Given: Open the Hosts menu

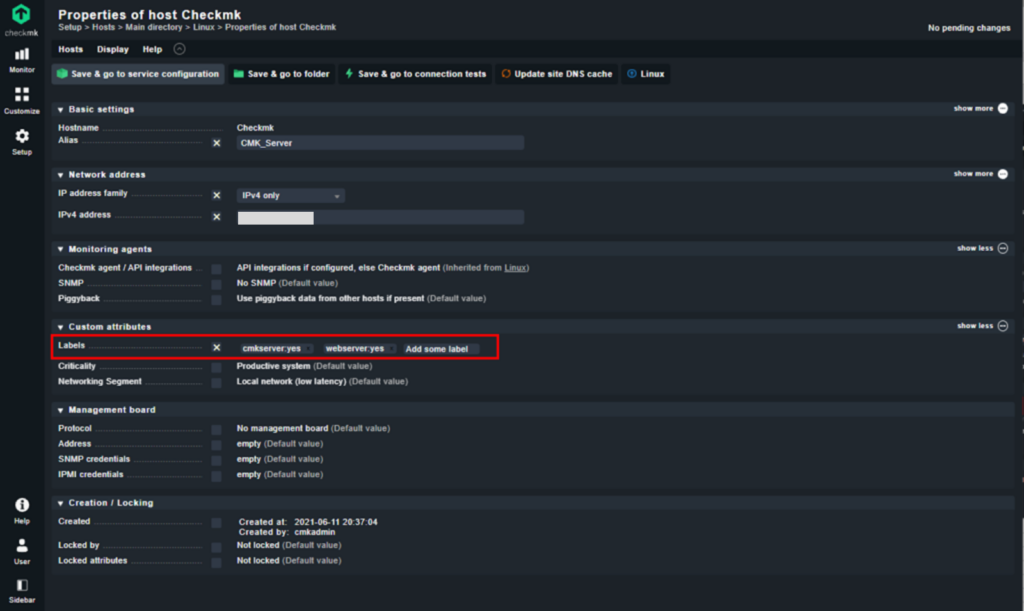Looking at the screenshot, I should click(x=71, y=50).
